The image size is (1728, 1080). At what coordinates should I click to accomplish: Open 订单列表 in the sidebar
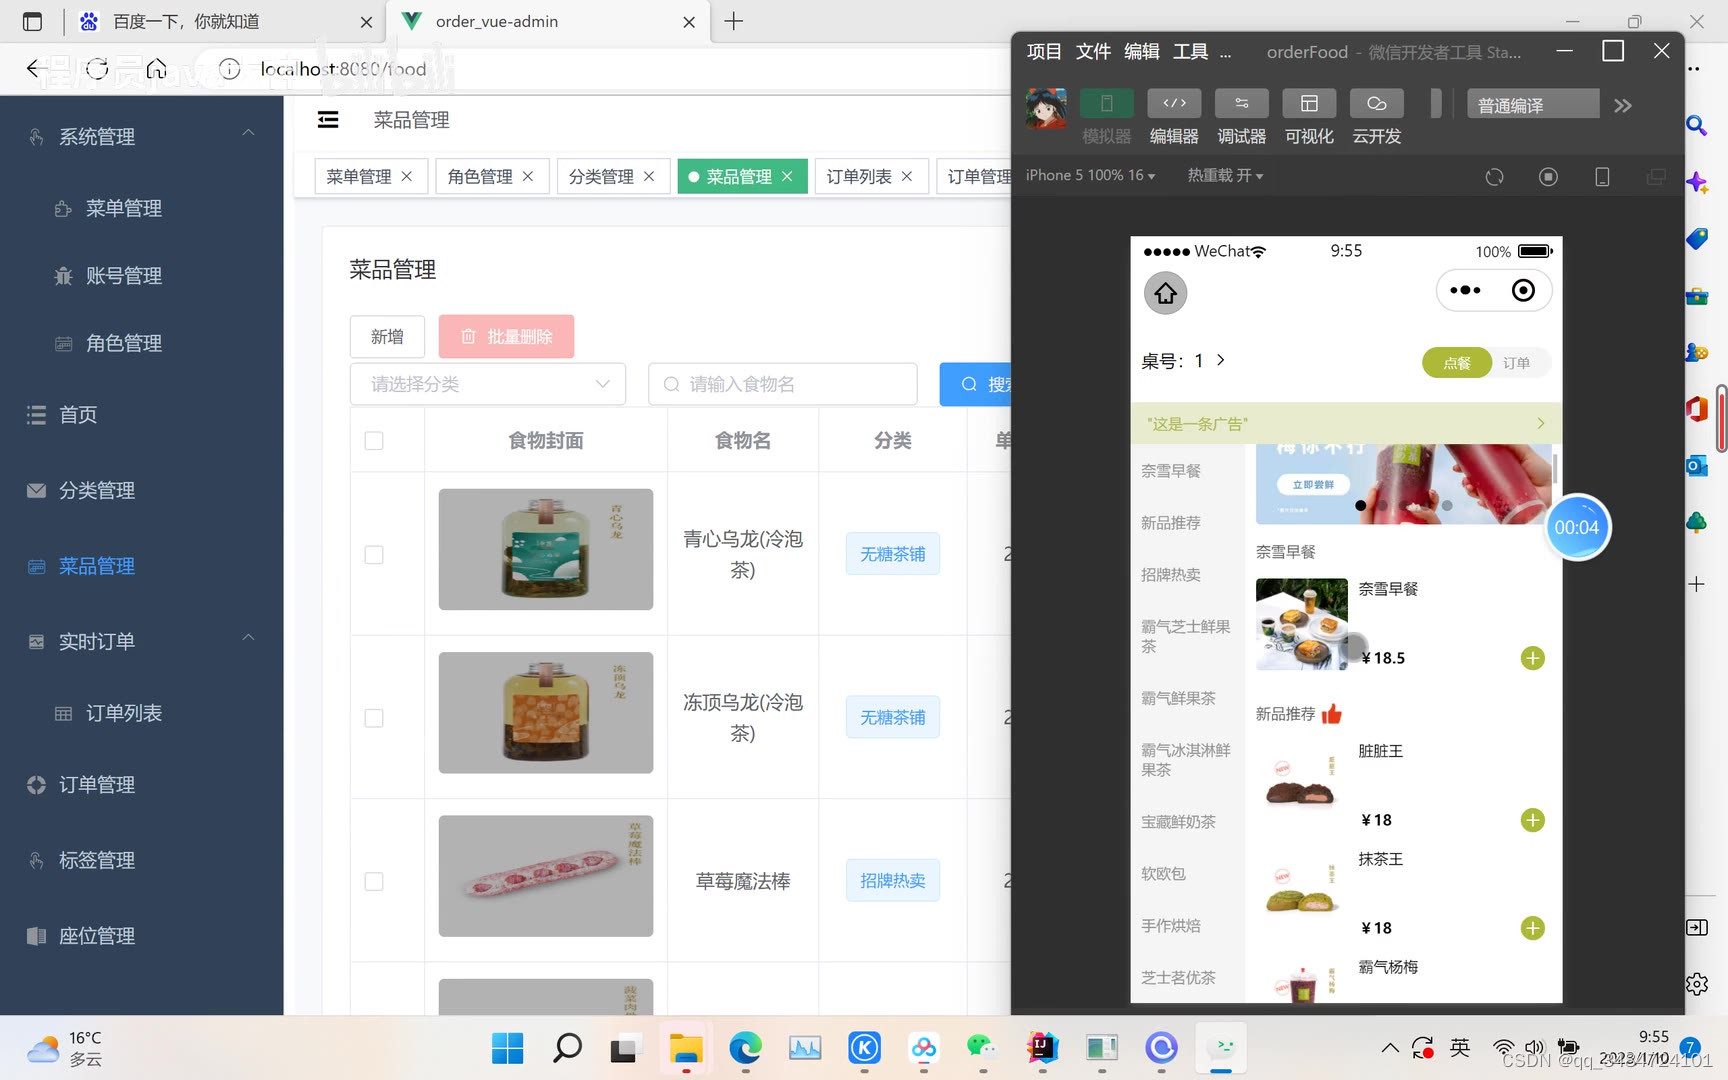pyautogui.click(x=142, y=713)
